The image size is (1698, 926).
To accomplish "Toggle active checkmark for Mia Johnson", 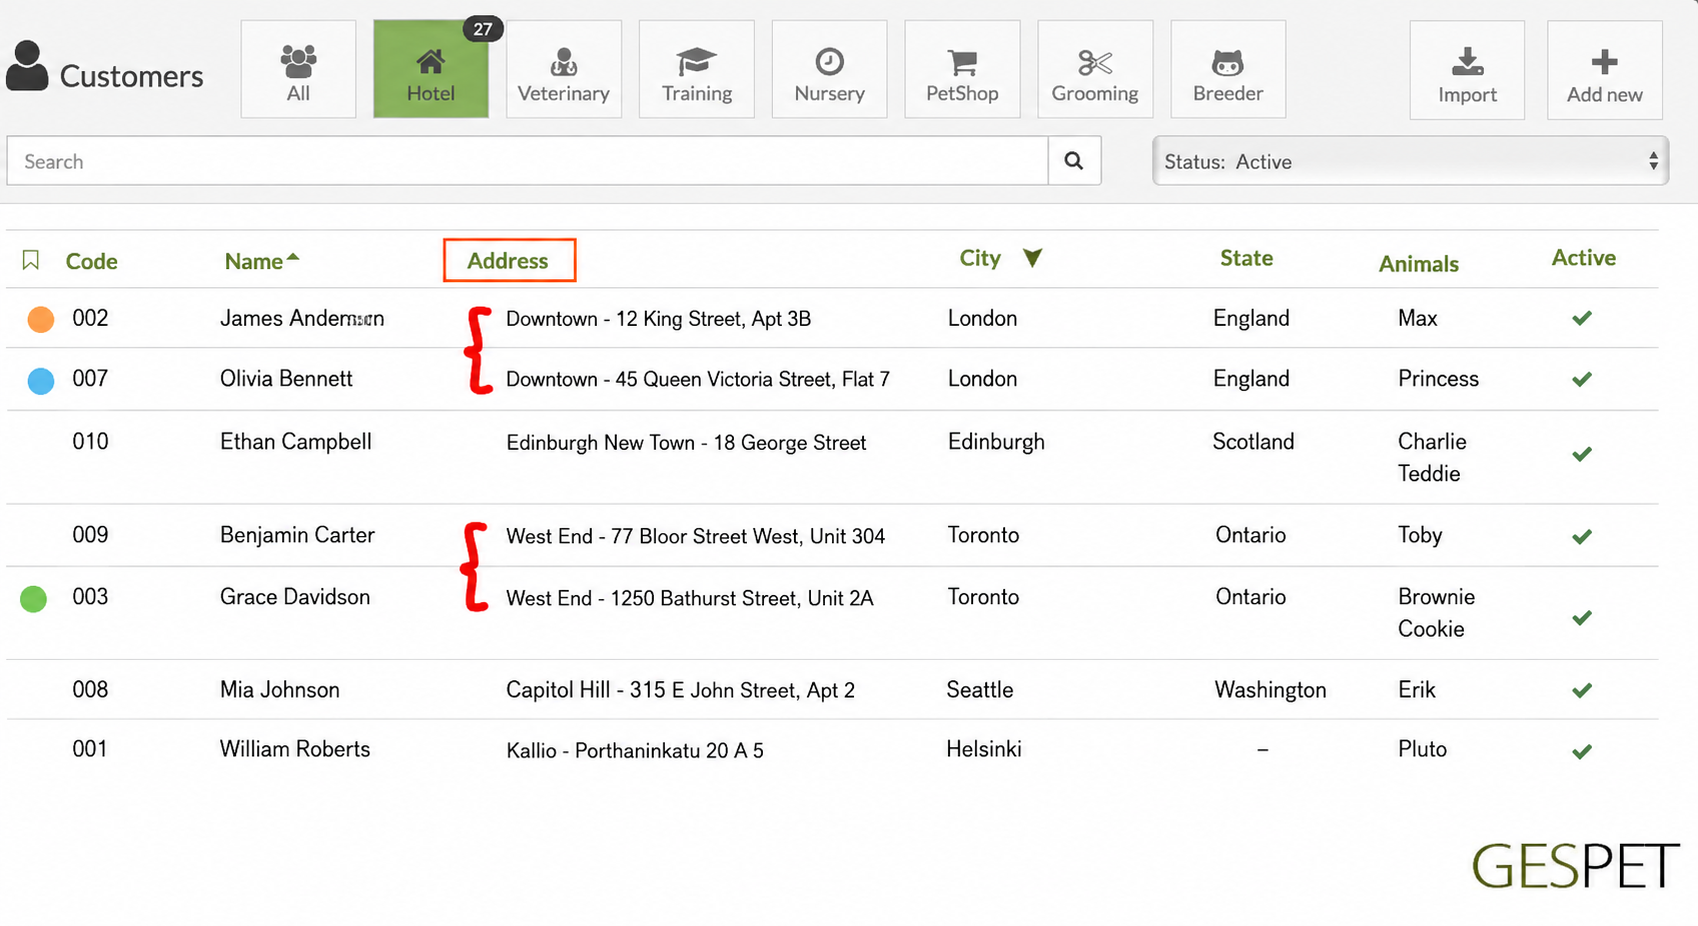I will pos(1582,690).
